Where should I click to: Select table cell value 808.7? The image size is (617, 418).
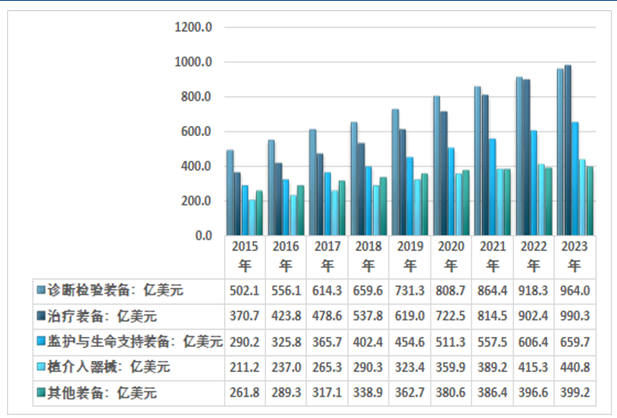tap(451, 291)
